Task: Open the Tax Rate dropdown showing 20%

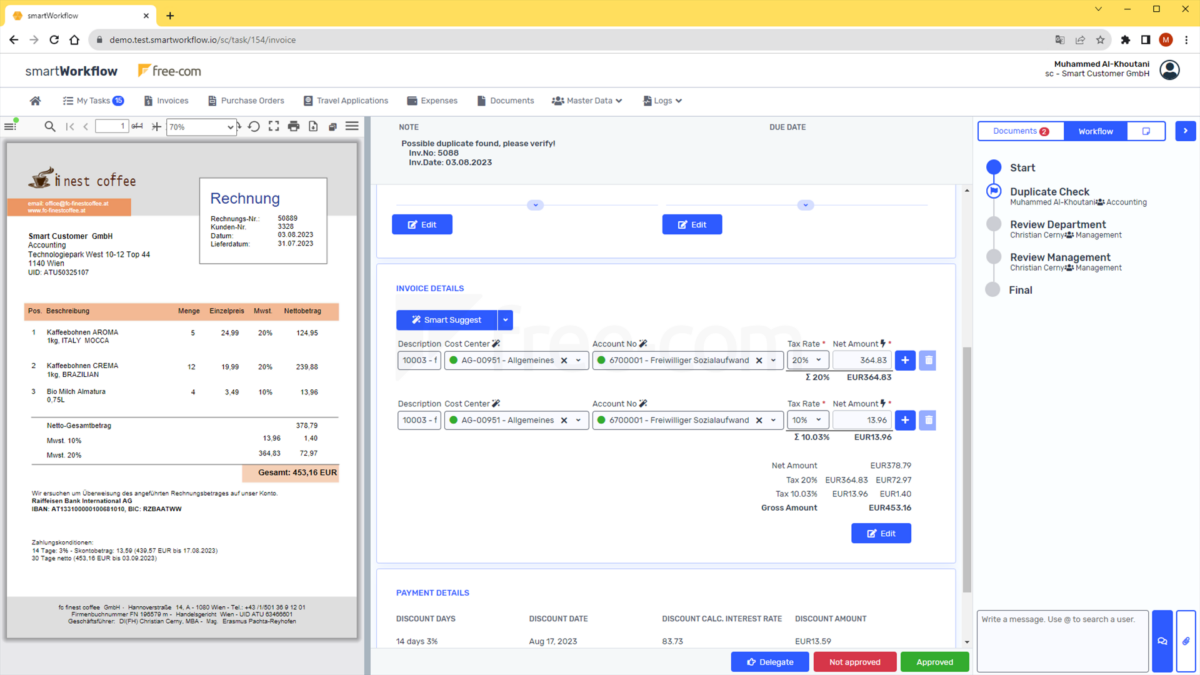Action: pyautogui.click(x=807, y=360)
